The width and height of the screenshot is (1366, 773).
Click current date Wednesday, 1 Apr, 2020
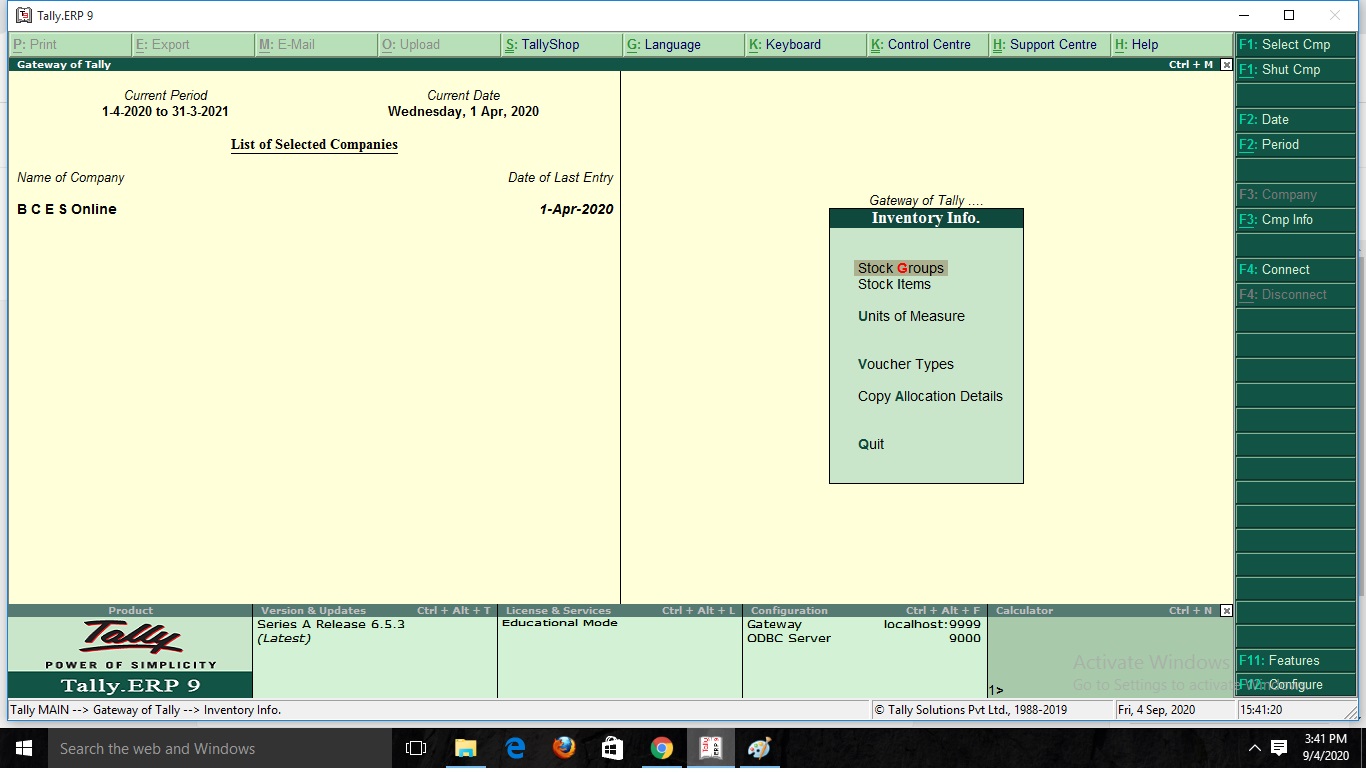coord(463,112)
